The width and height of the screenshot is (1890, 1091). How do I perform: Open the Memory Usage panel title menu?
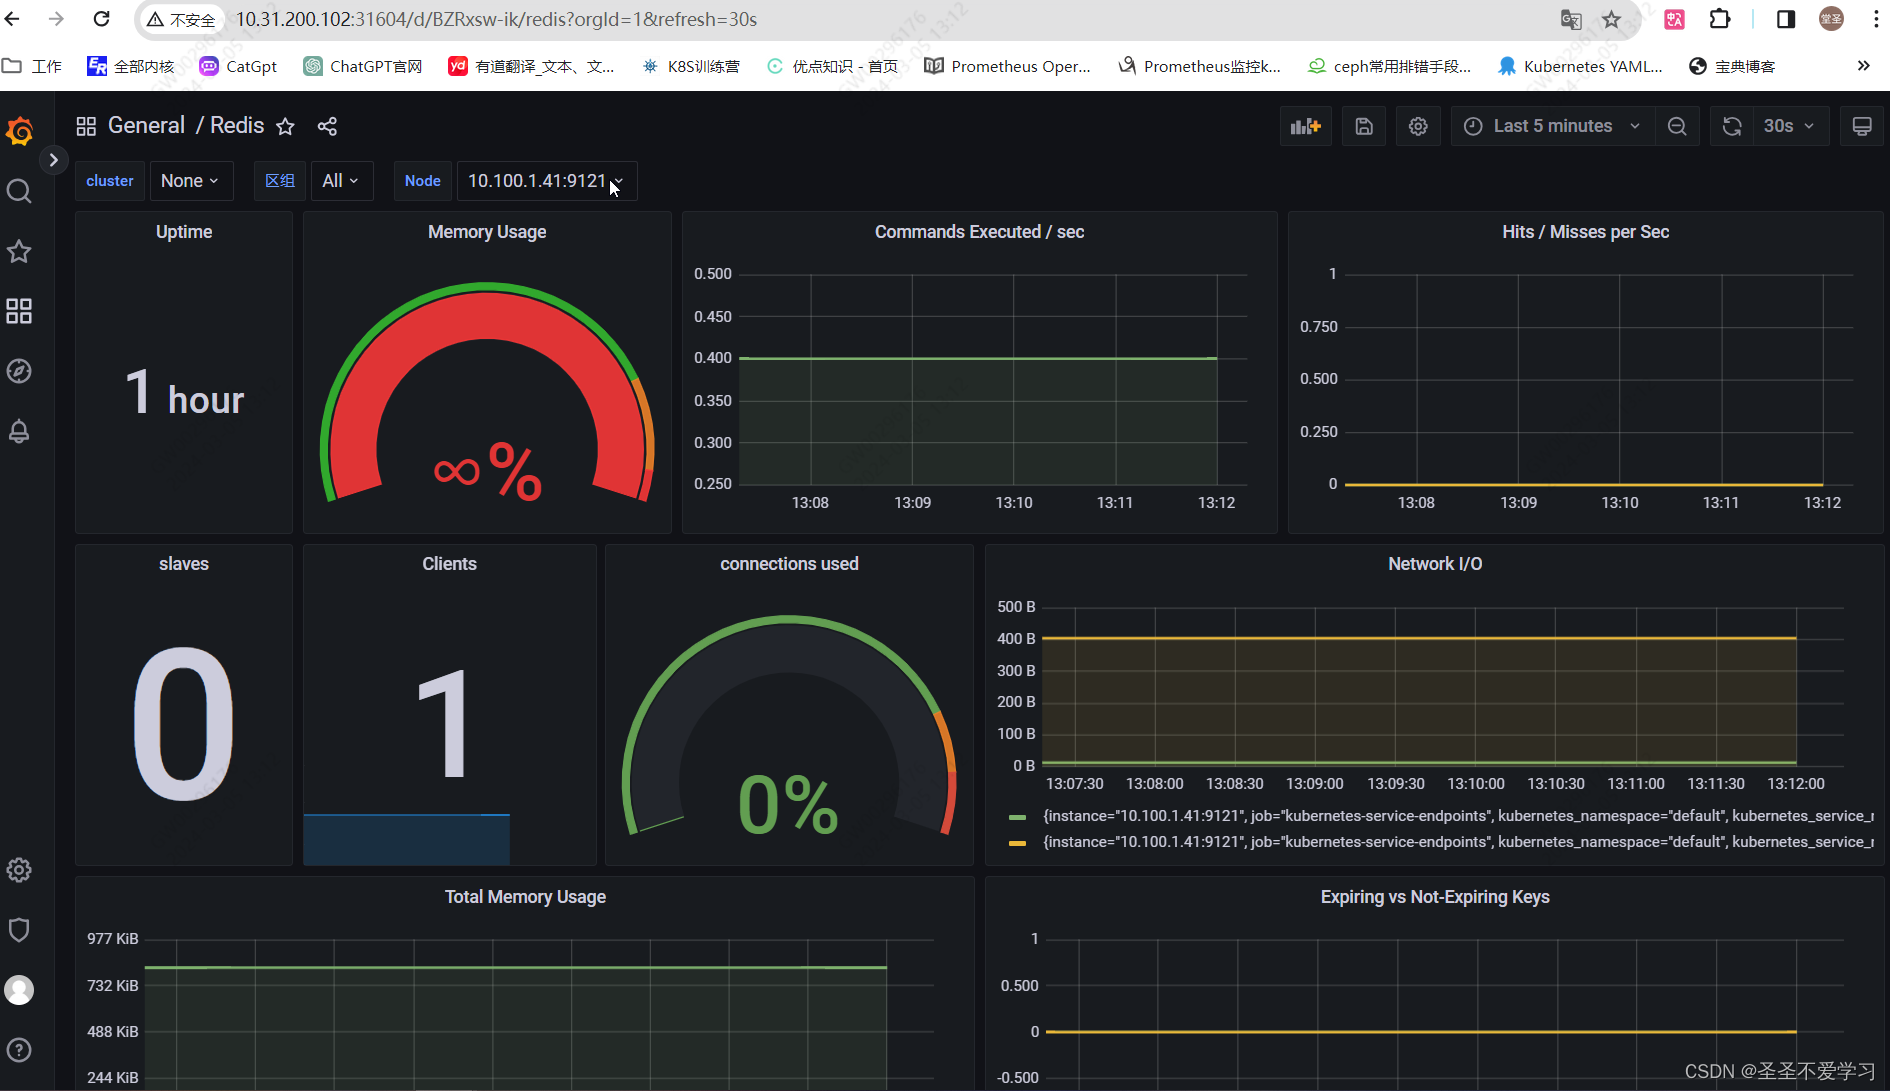(487, 232)
